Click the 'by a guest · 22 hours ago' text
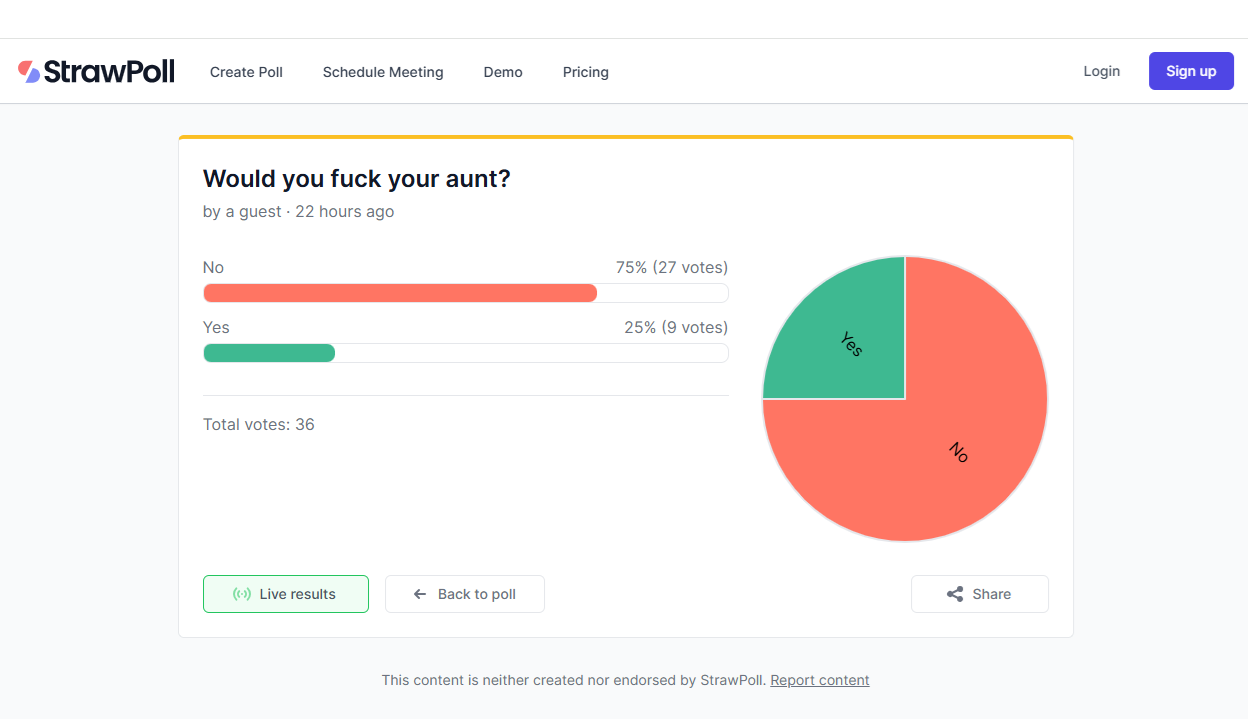This screenshot has height=719, width=1248. pyautogui.click(x=298, y=212)
